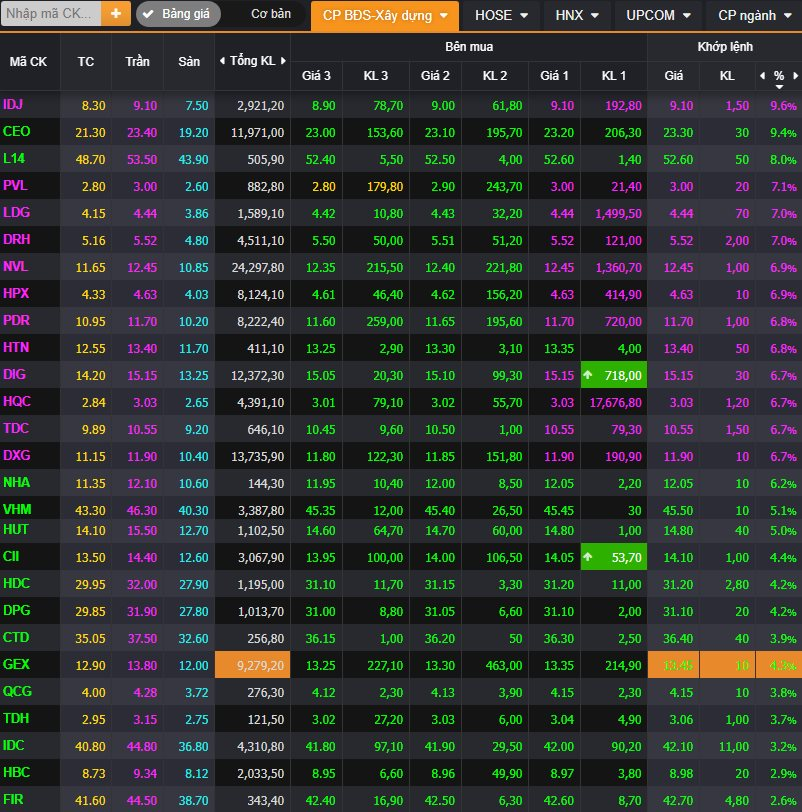
Task: Expand the HOSE exchange dropdown
Action: (x=502, y=15)
